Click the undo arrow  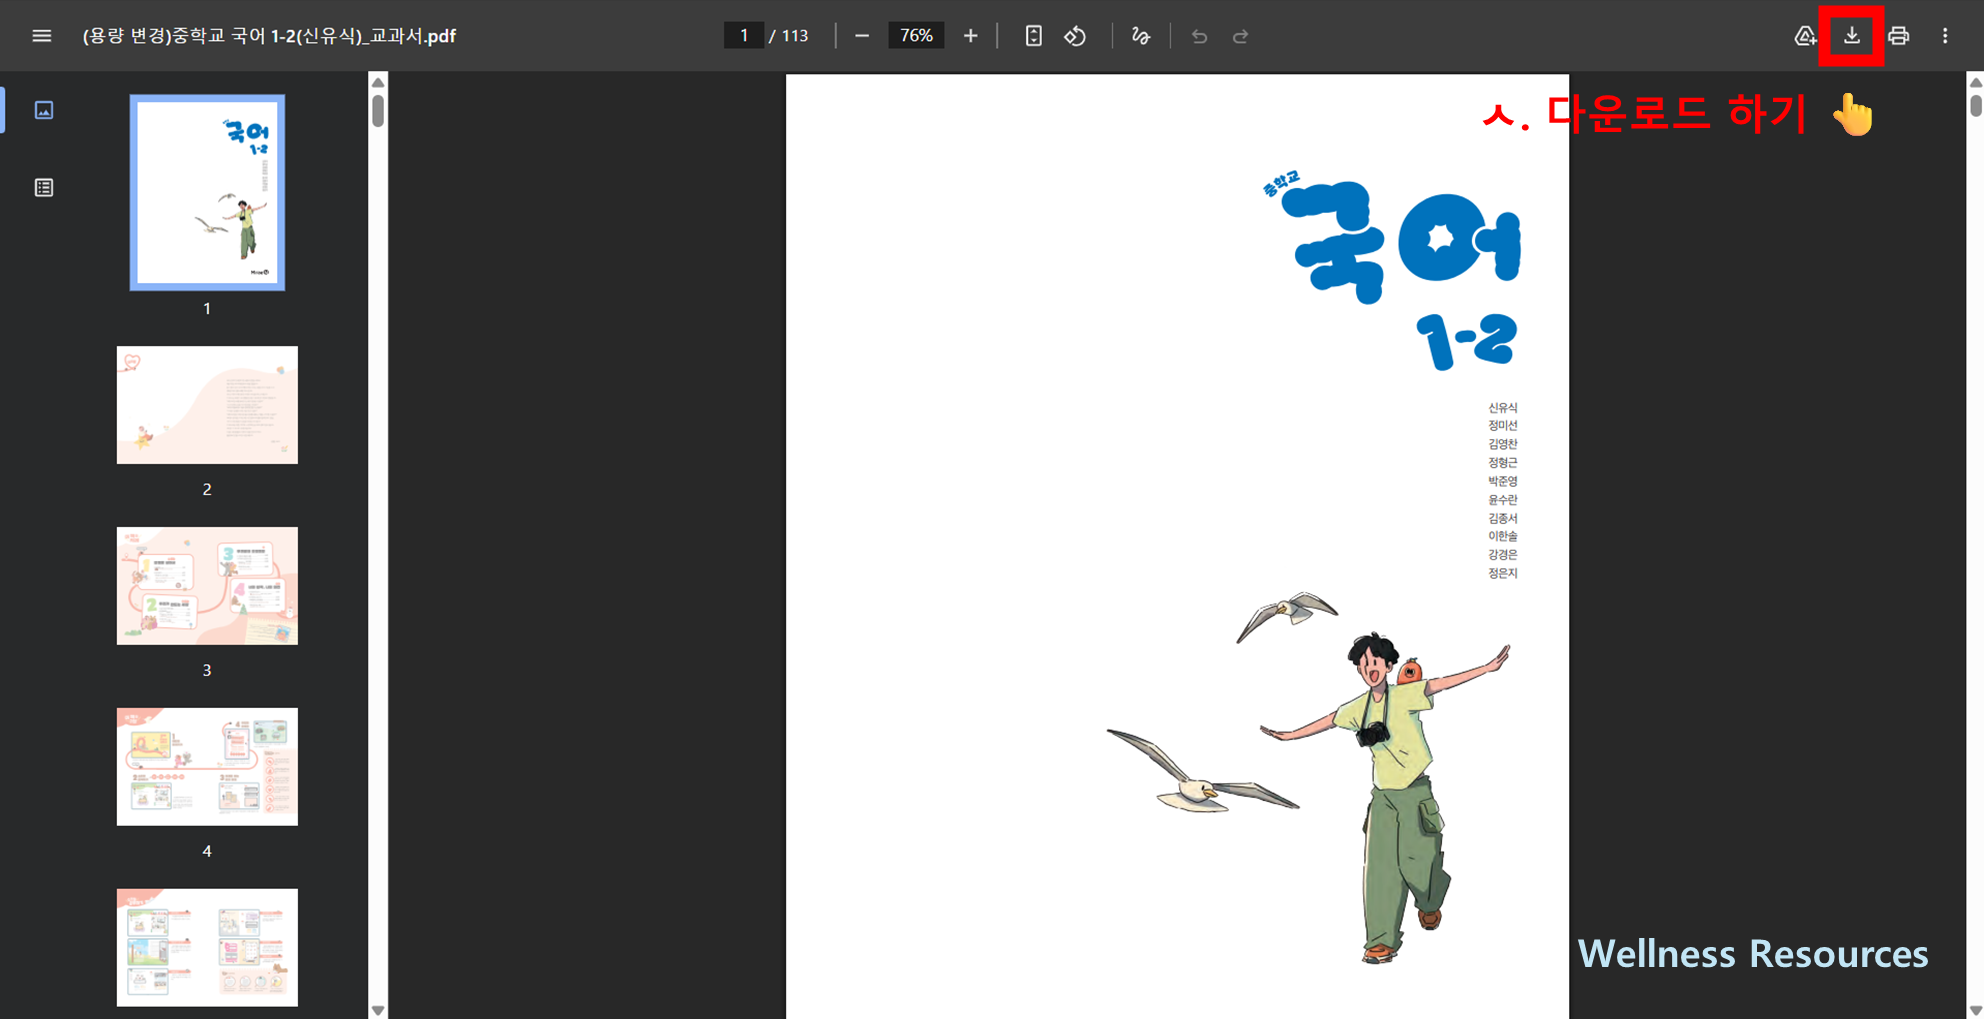pos(1199,36)
